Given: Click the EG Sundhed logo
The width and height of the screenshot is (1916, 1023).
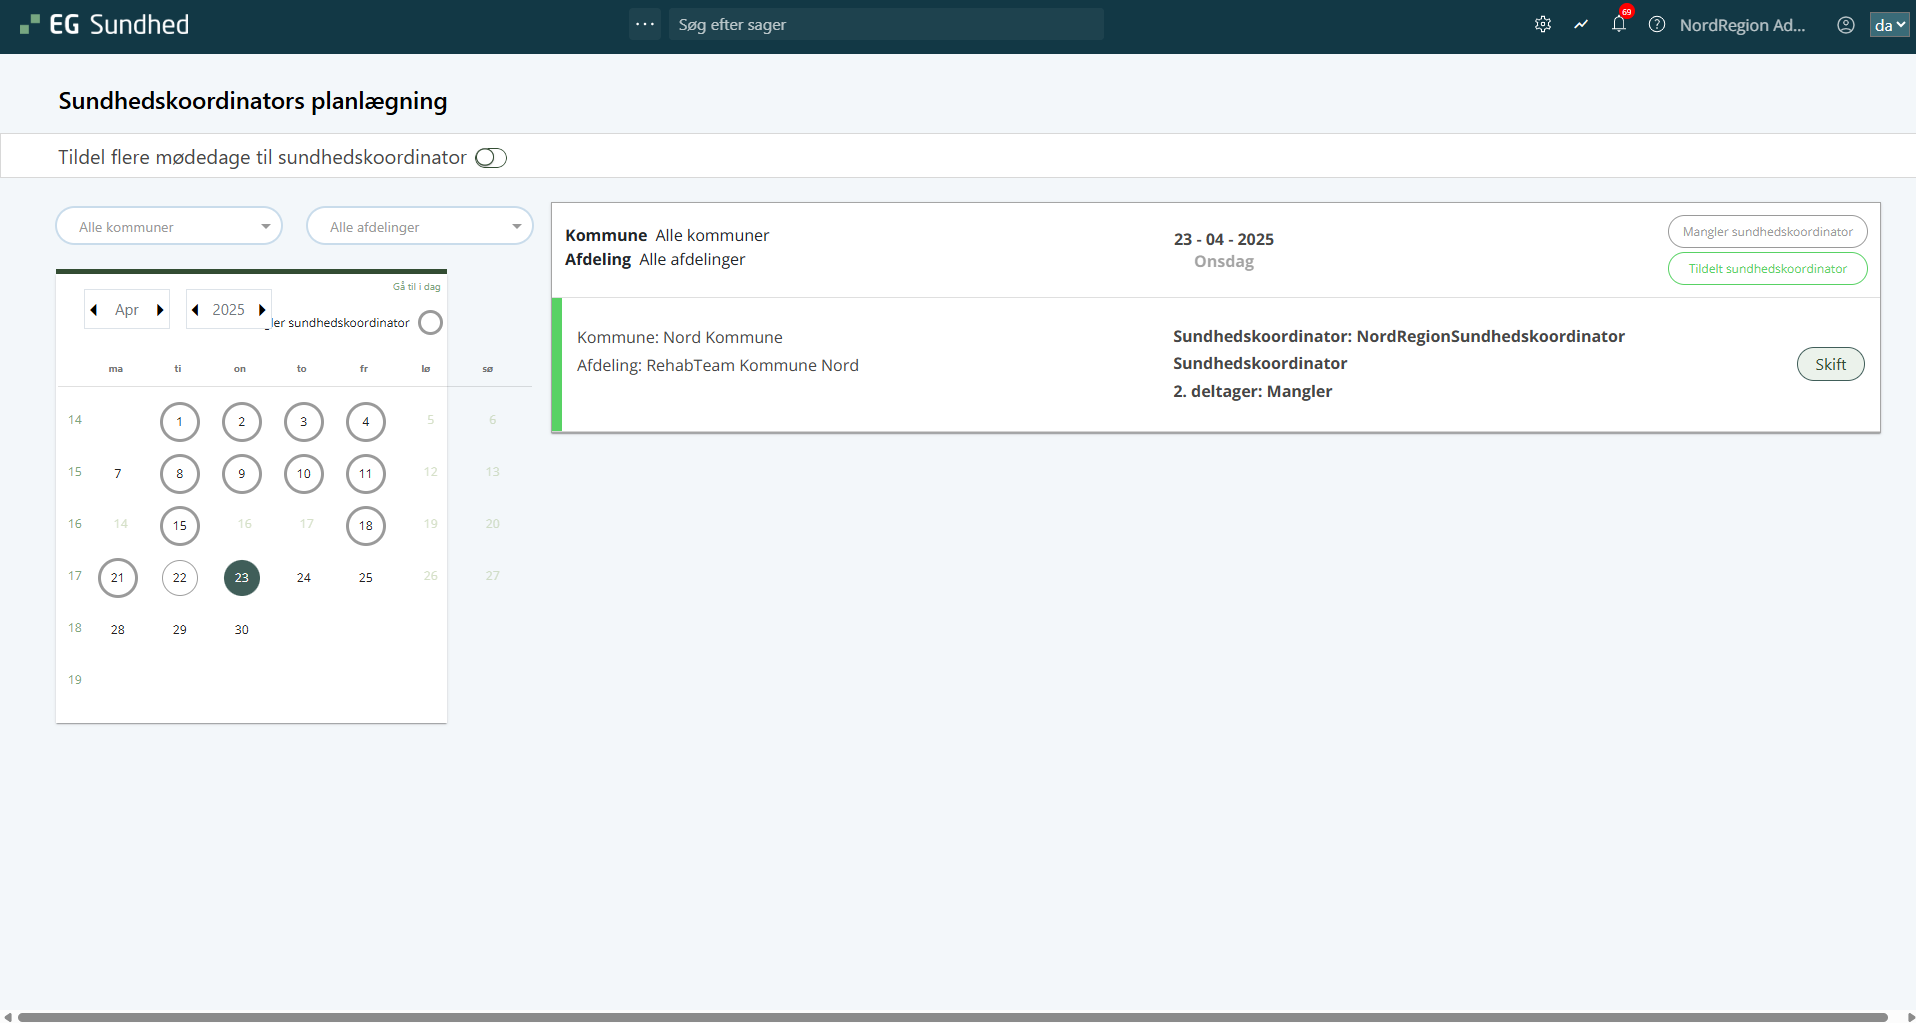Looking at the screenshot, I should click(x=105, y=25).
